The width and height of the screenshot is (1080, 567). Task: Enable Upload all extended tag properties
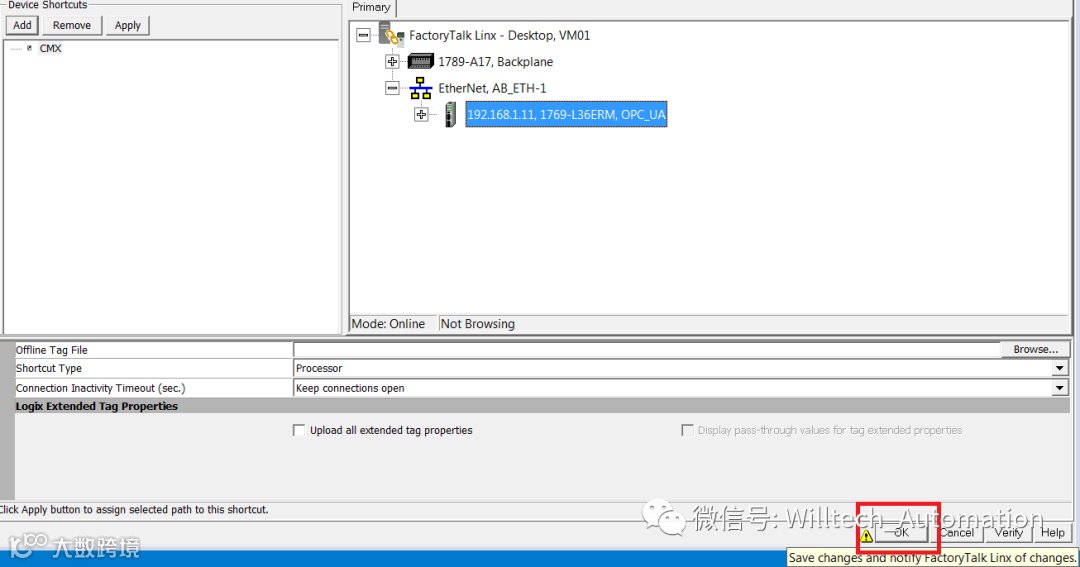(x=299, y=431)
